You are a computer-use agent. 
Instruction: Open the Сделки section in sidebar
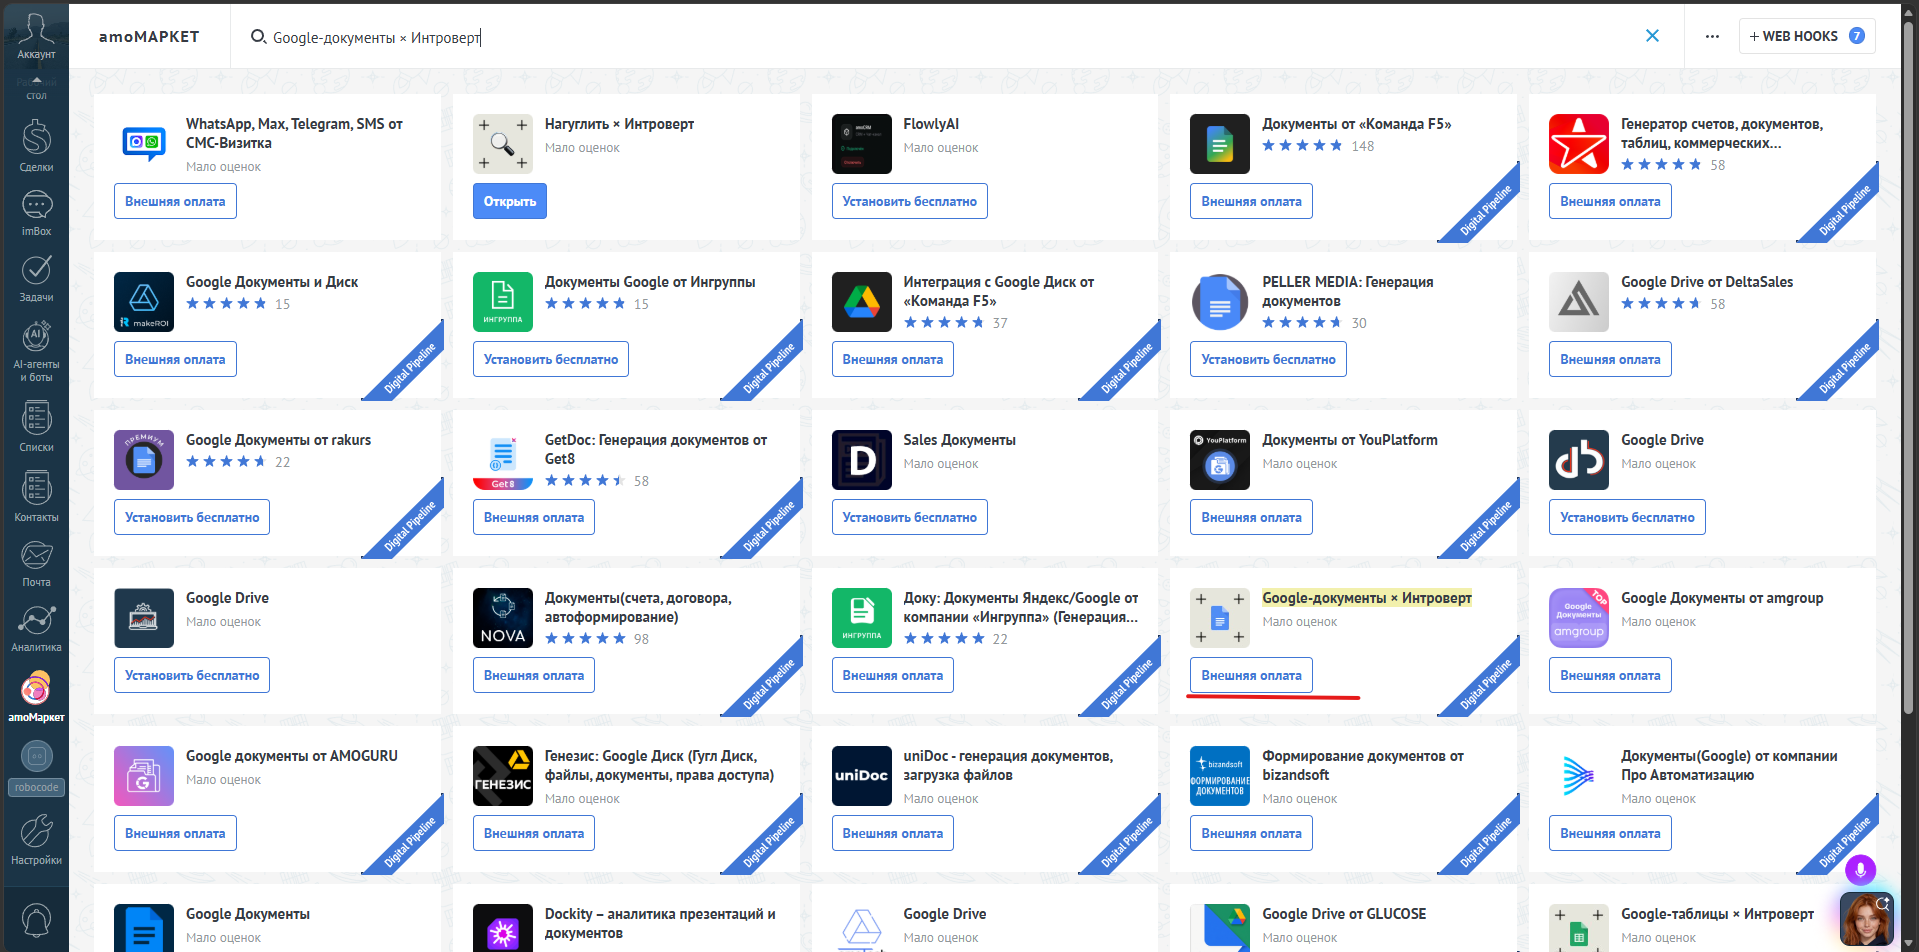coord(36,146)
